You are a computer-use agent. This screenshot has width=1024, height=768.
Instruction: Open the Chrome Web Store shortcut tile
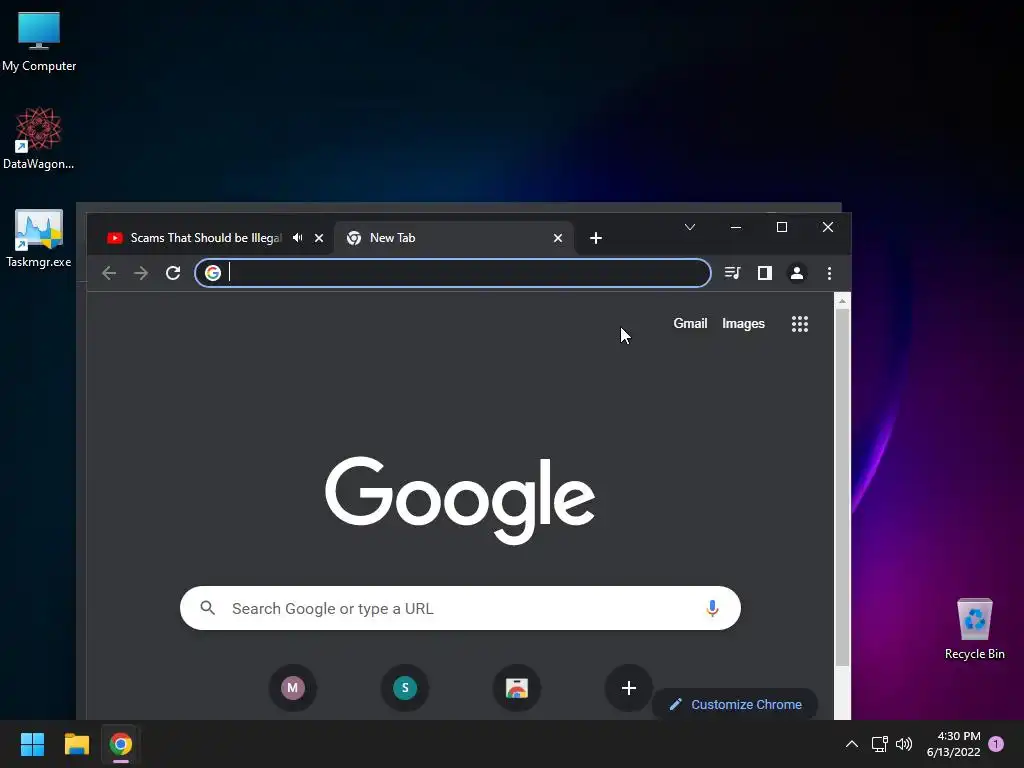[x=517, y=688]
